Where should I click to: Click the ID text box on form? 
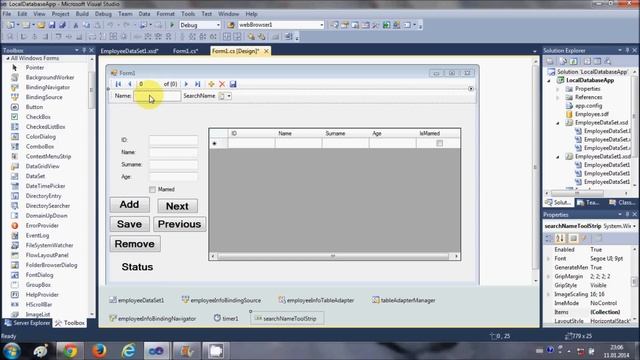click(173, 140)
